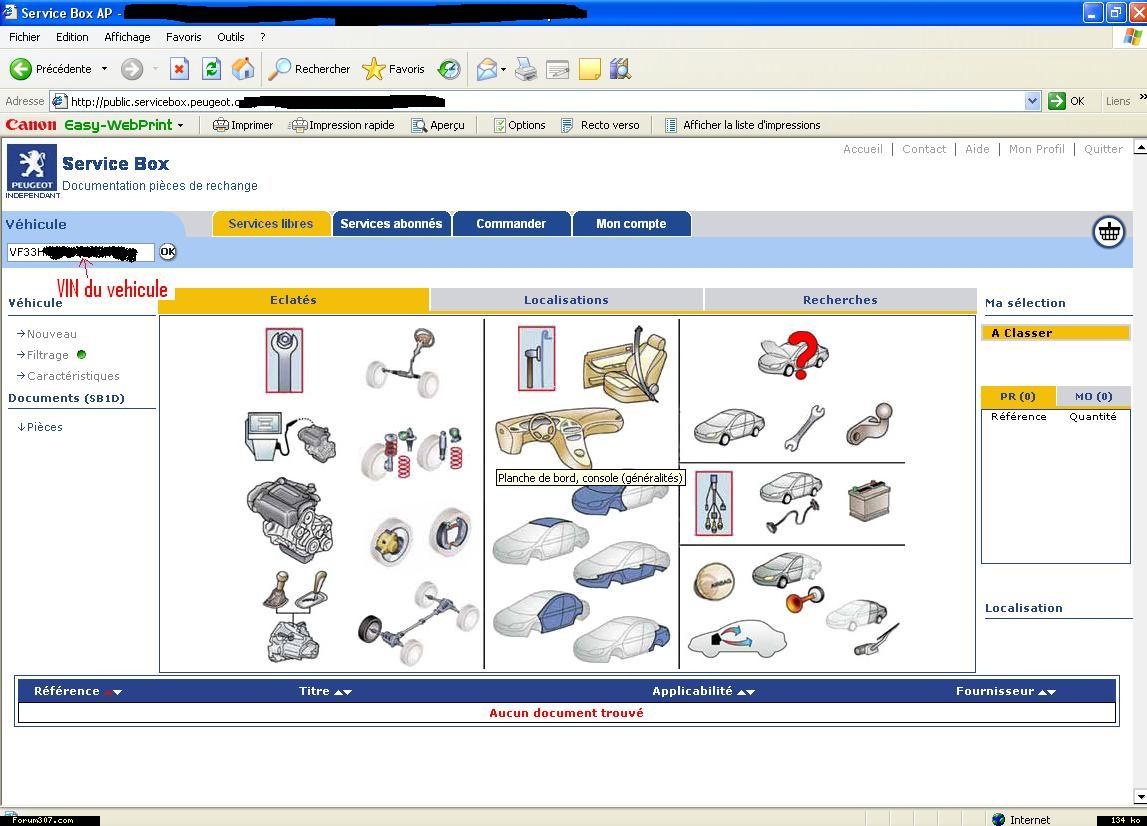Click the browser address URL field

click(x=546, y=101)
